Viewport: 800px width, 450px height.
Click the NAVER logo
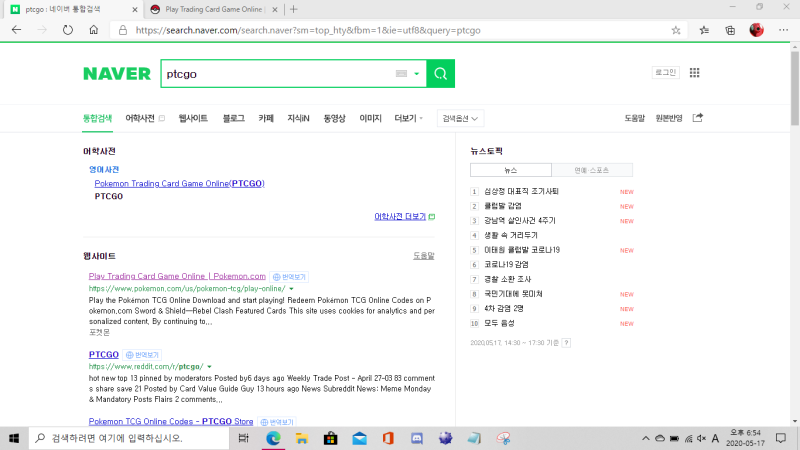click(116, 74)
